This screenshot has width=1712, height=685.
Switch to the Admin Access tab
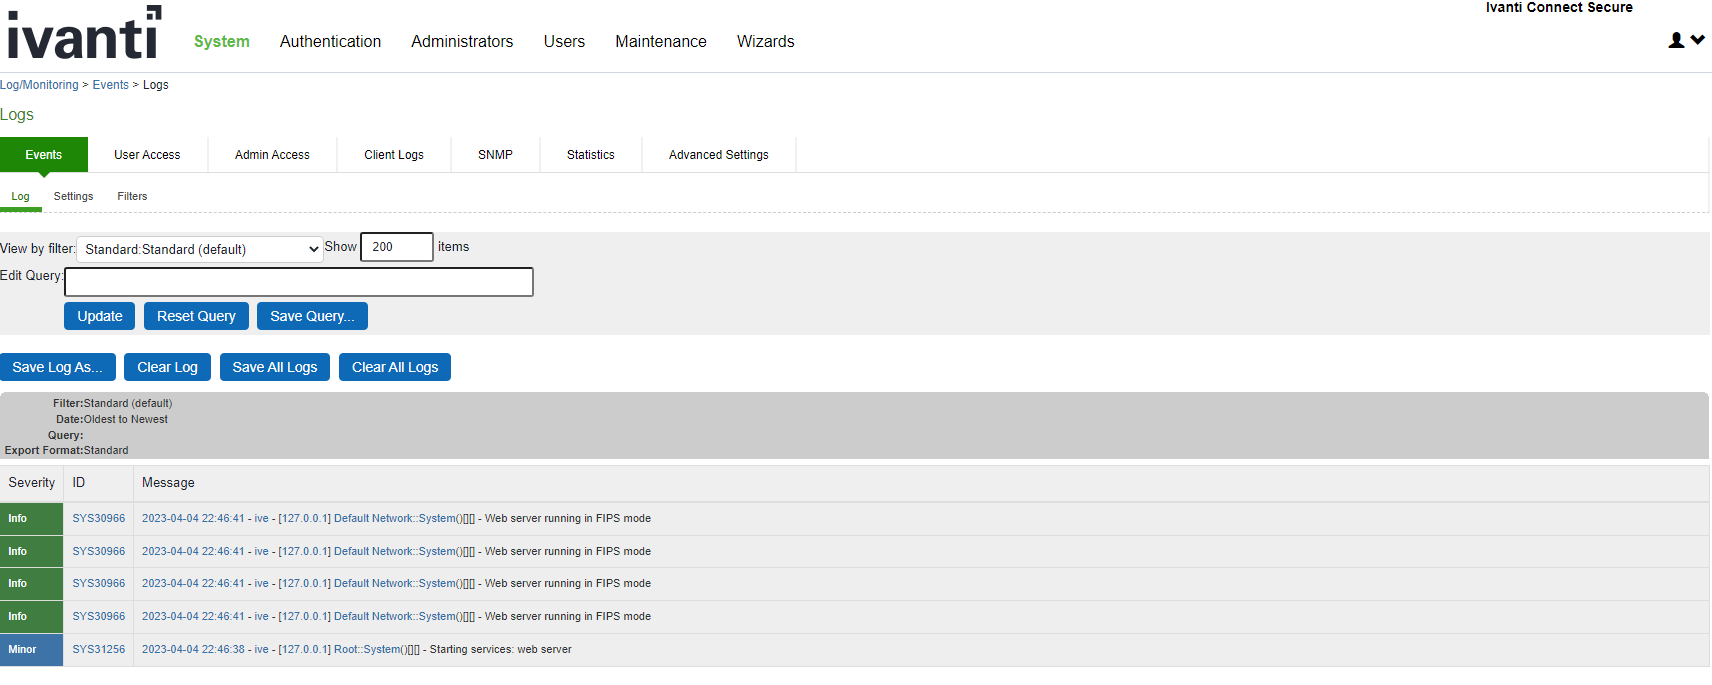click(272, 155)
